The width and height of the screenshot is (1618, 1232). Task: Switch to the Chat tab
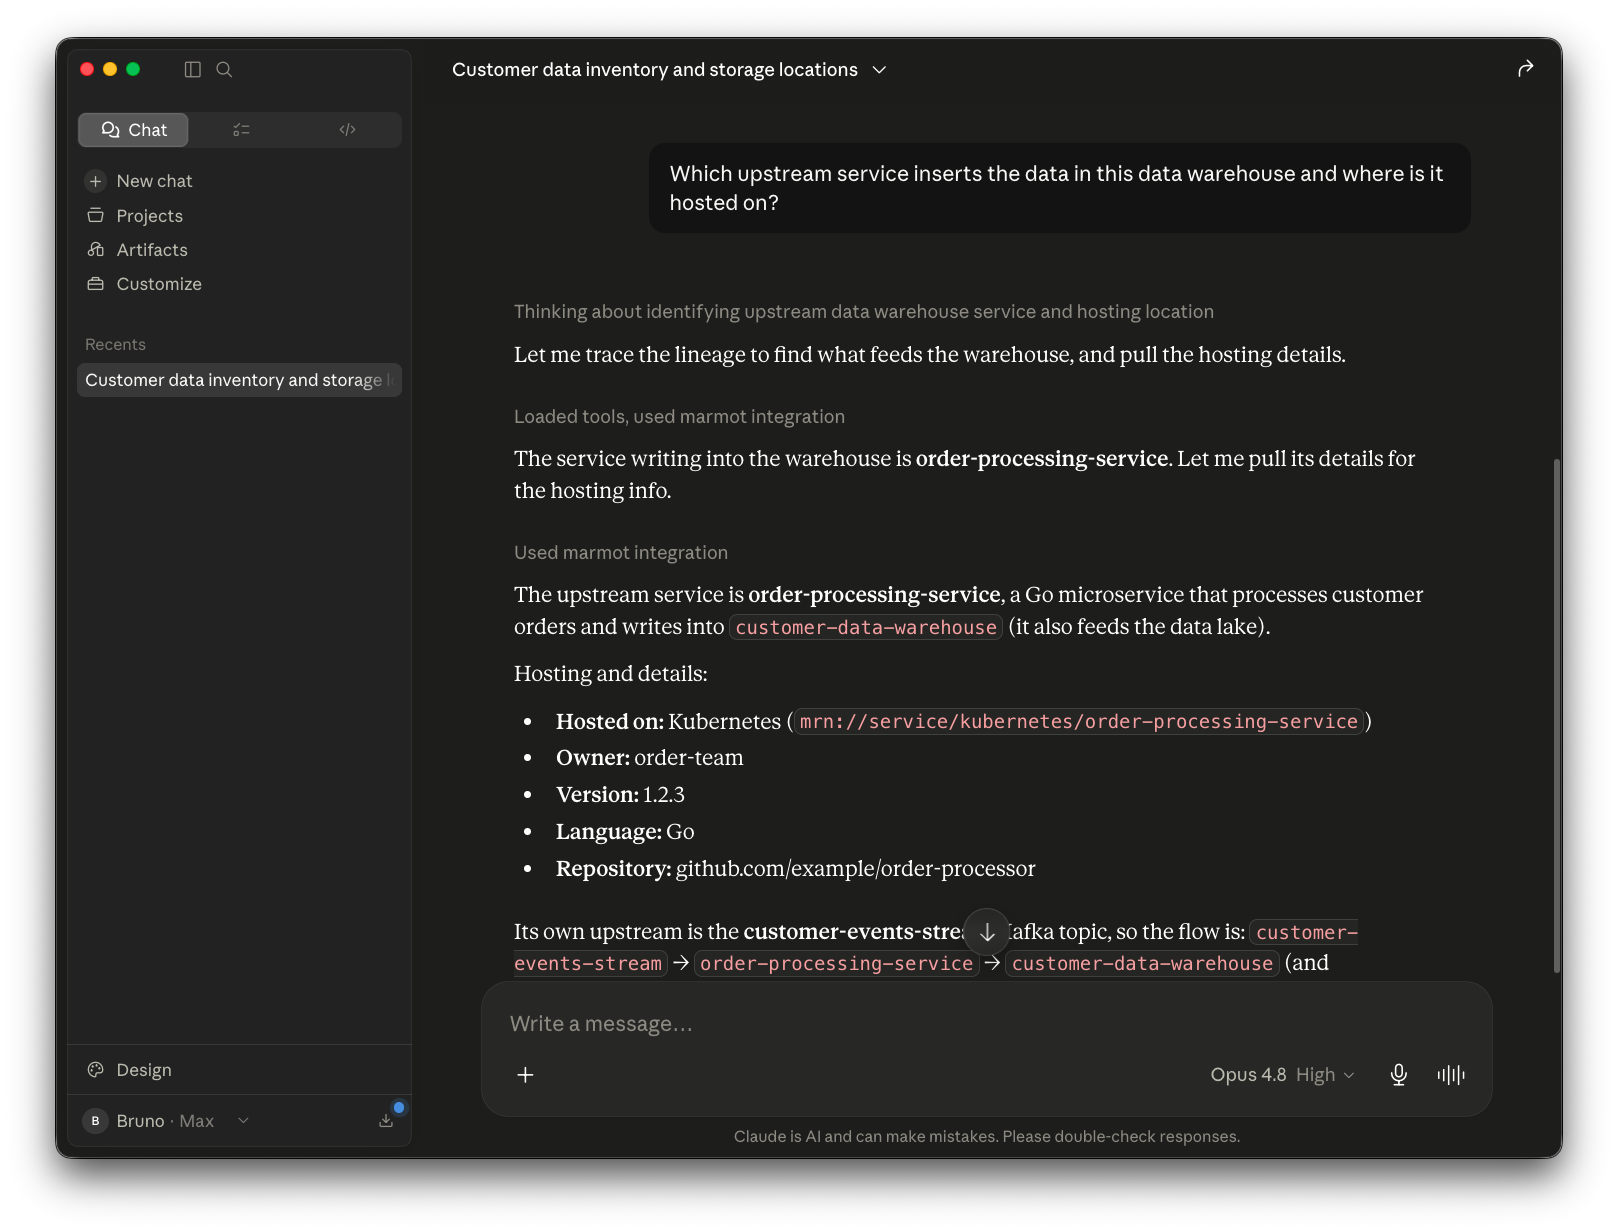134,130
